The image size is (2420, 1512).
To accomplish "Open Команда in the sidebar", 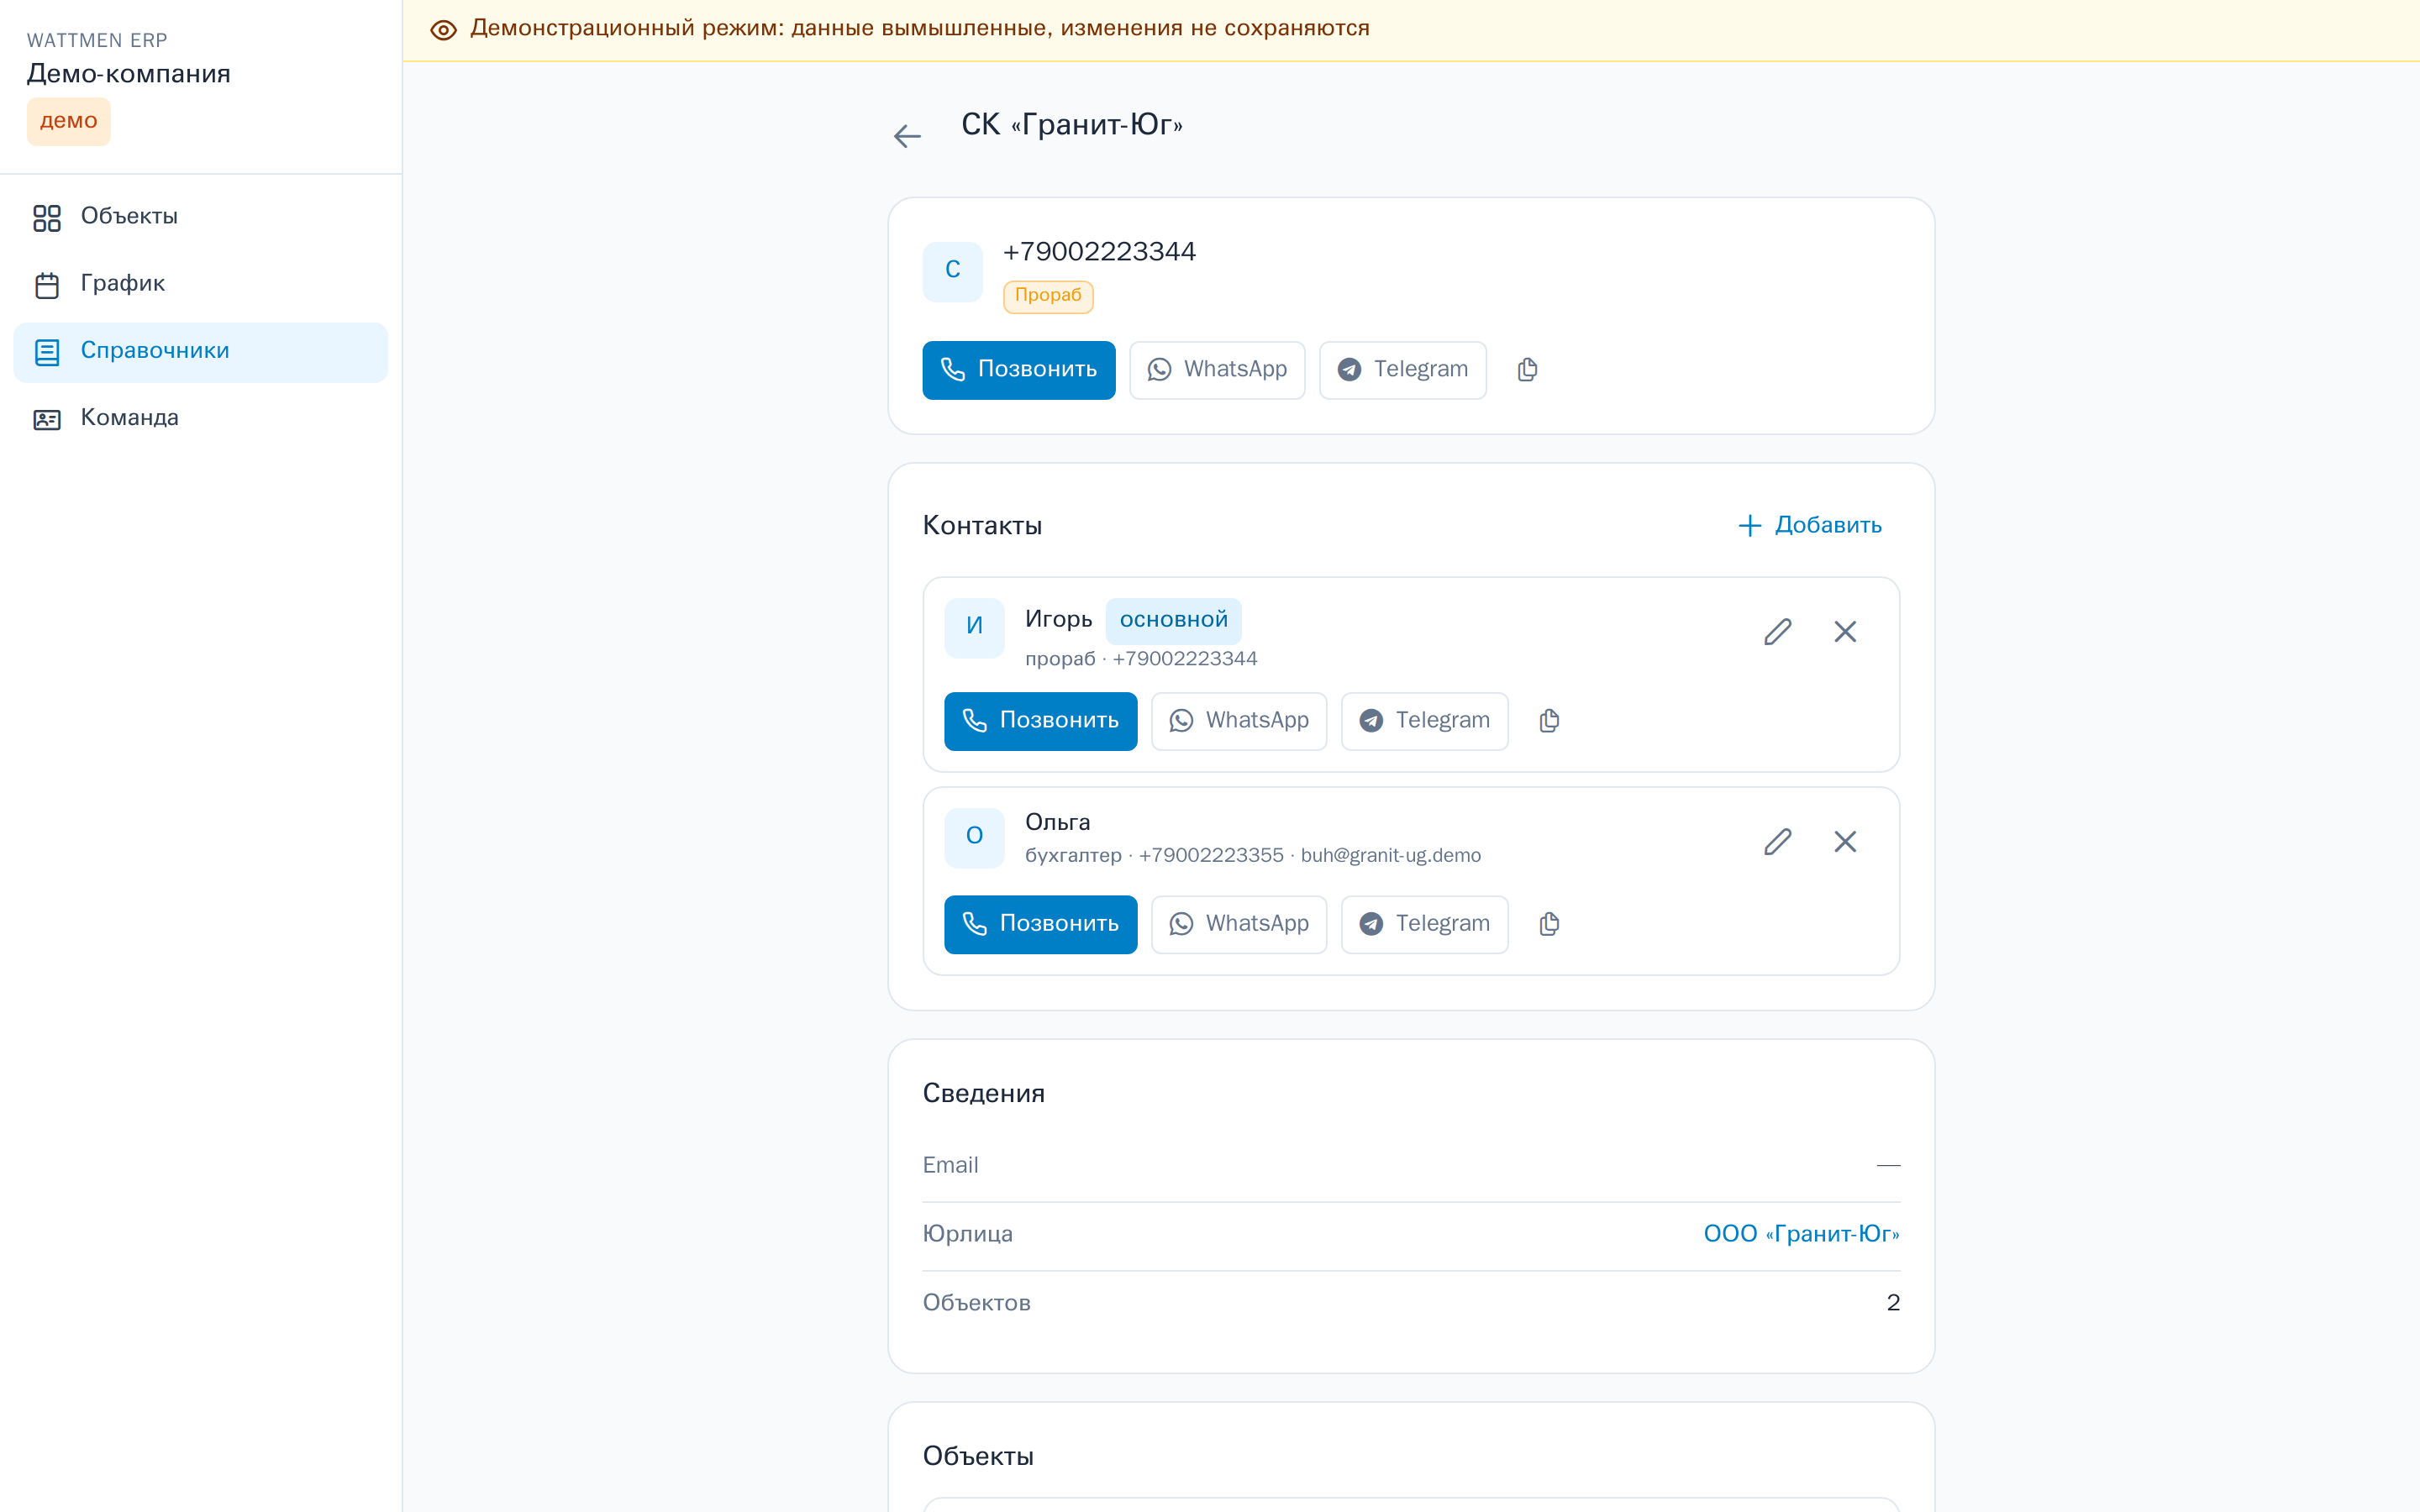I will tap(200, 419).
